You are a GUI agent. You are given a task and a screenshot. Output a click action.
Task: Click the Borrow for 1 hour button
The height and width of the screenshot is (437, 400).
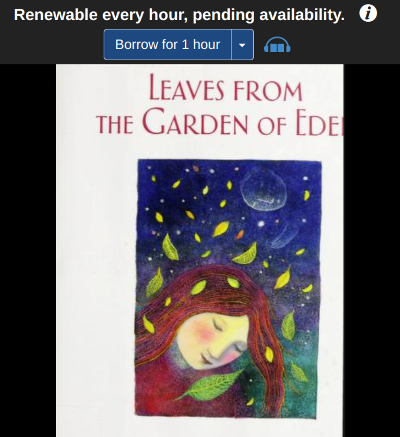(x=168, y=45)
